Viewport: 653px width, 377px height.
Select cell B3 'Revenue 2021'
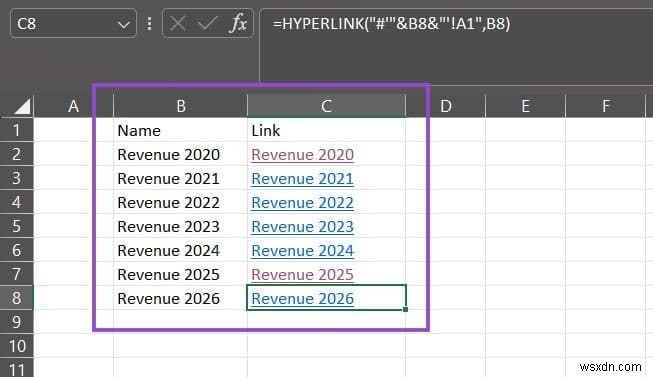tap(180, 179)
